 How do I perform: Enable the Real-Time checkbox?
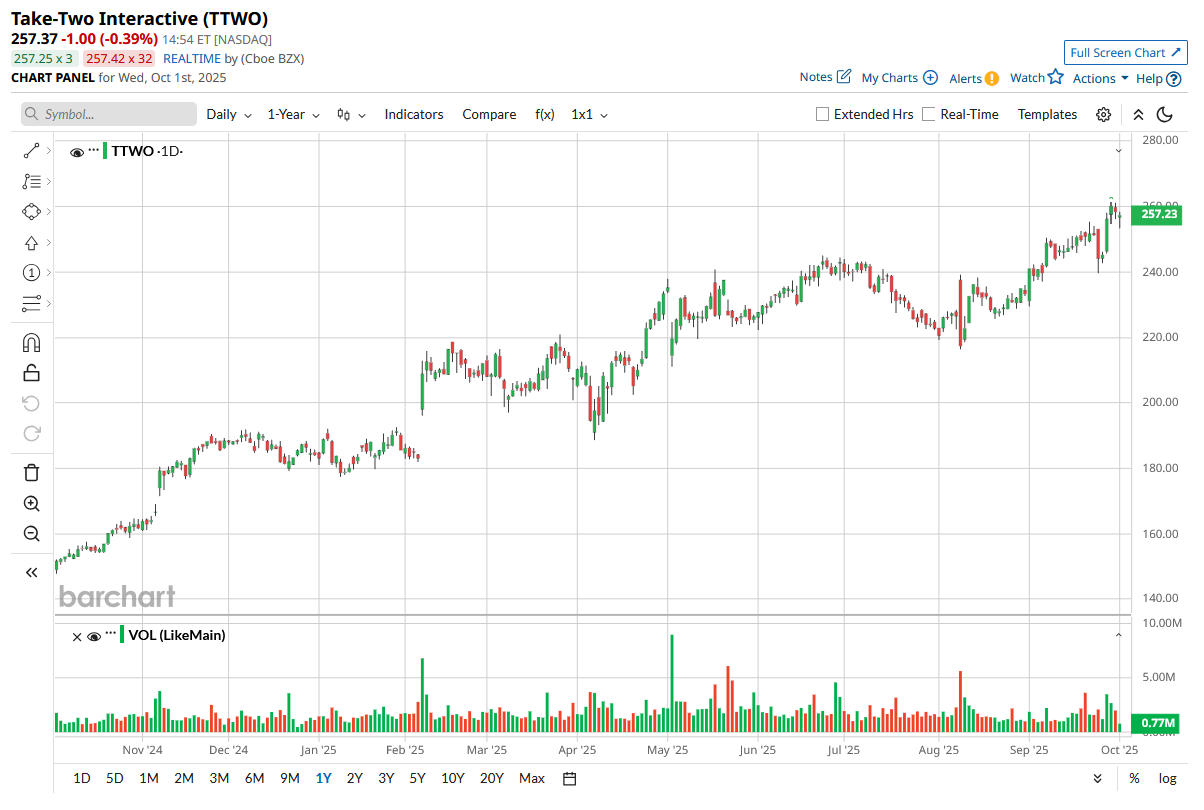click(929, 114)
